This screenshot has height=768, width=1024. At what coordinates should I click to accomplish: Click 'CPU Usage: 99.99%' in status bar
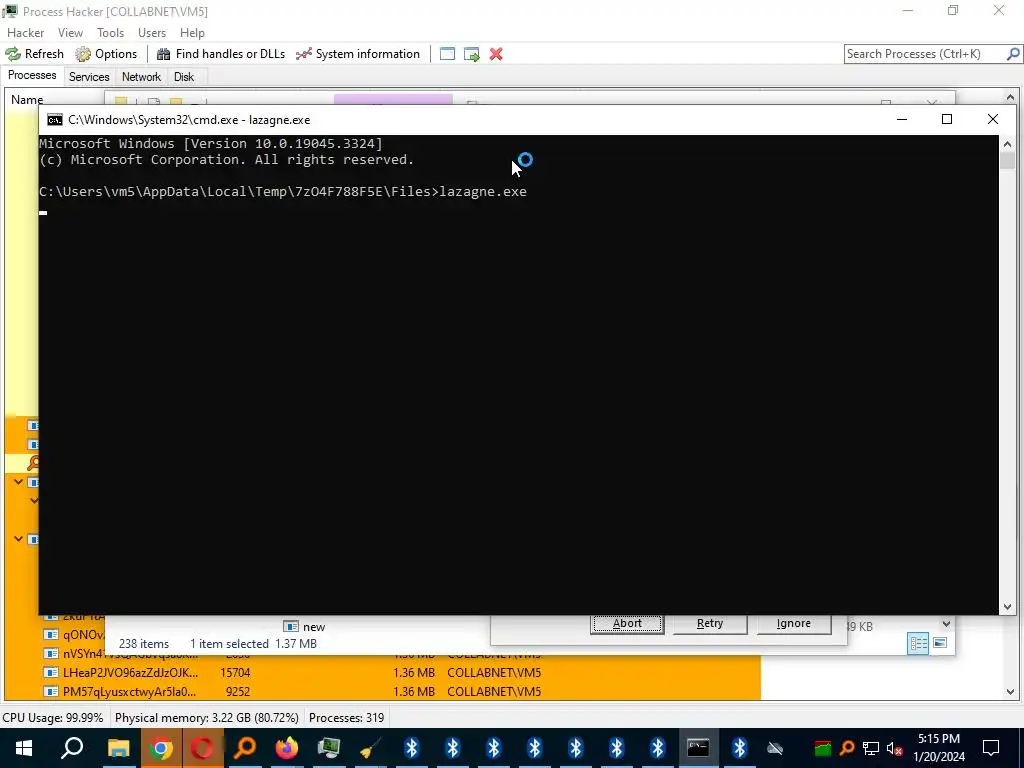(53, 717)
